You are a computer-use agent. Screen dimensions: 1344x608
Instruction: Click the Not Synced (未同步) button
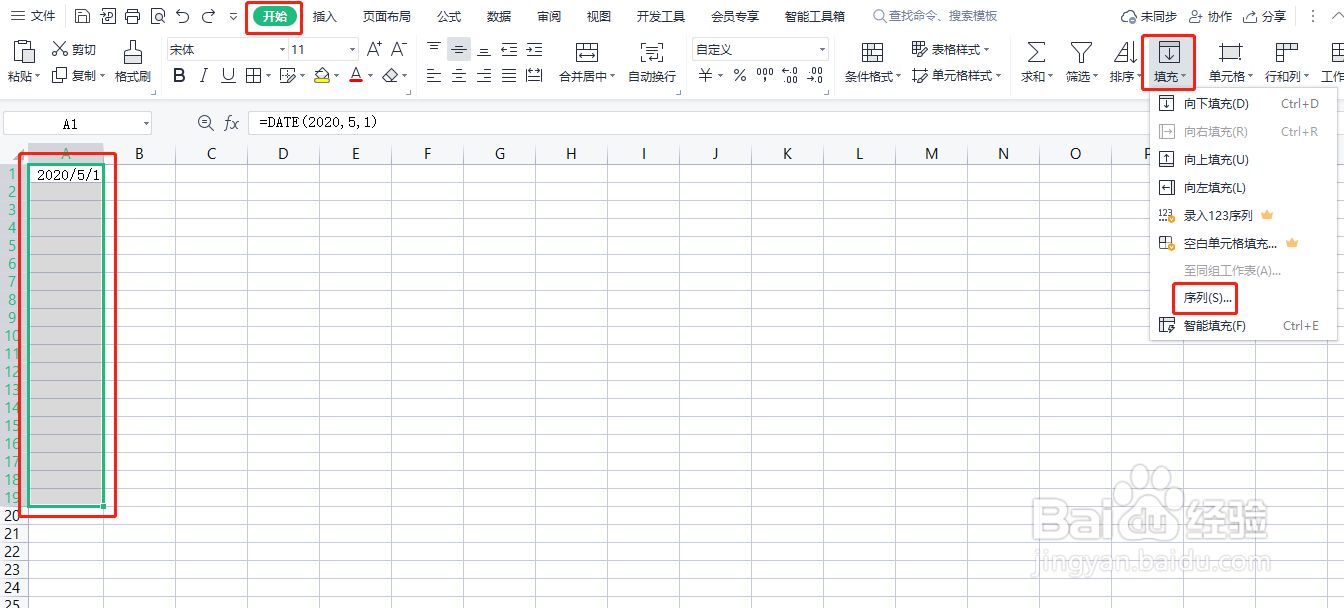pyautogui.click(x=1148, y=16)
